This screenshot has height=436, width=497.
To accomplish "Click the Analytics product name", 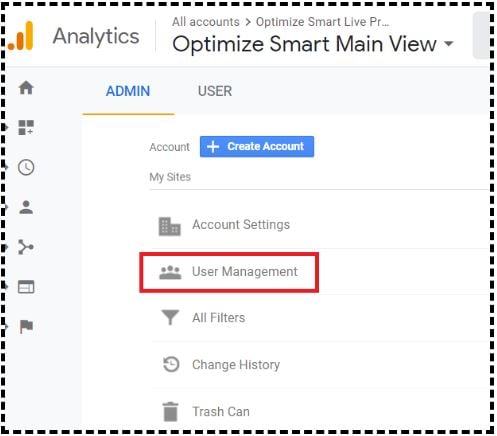I will [x=96, y=36].
